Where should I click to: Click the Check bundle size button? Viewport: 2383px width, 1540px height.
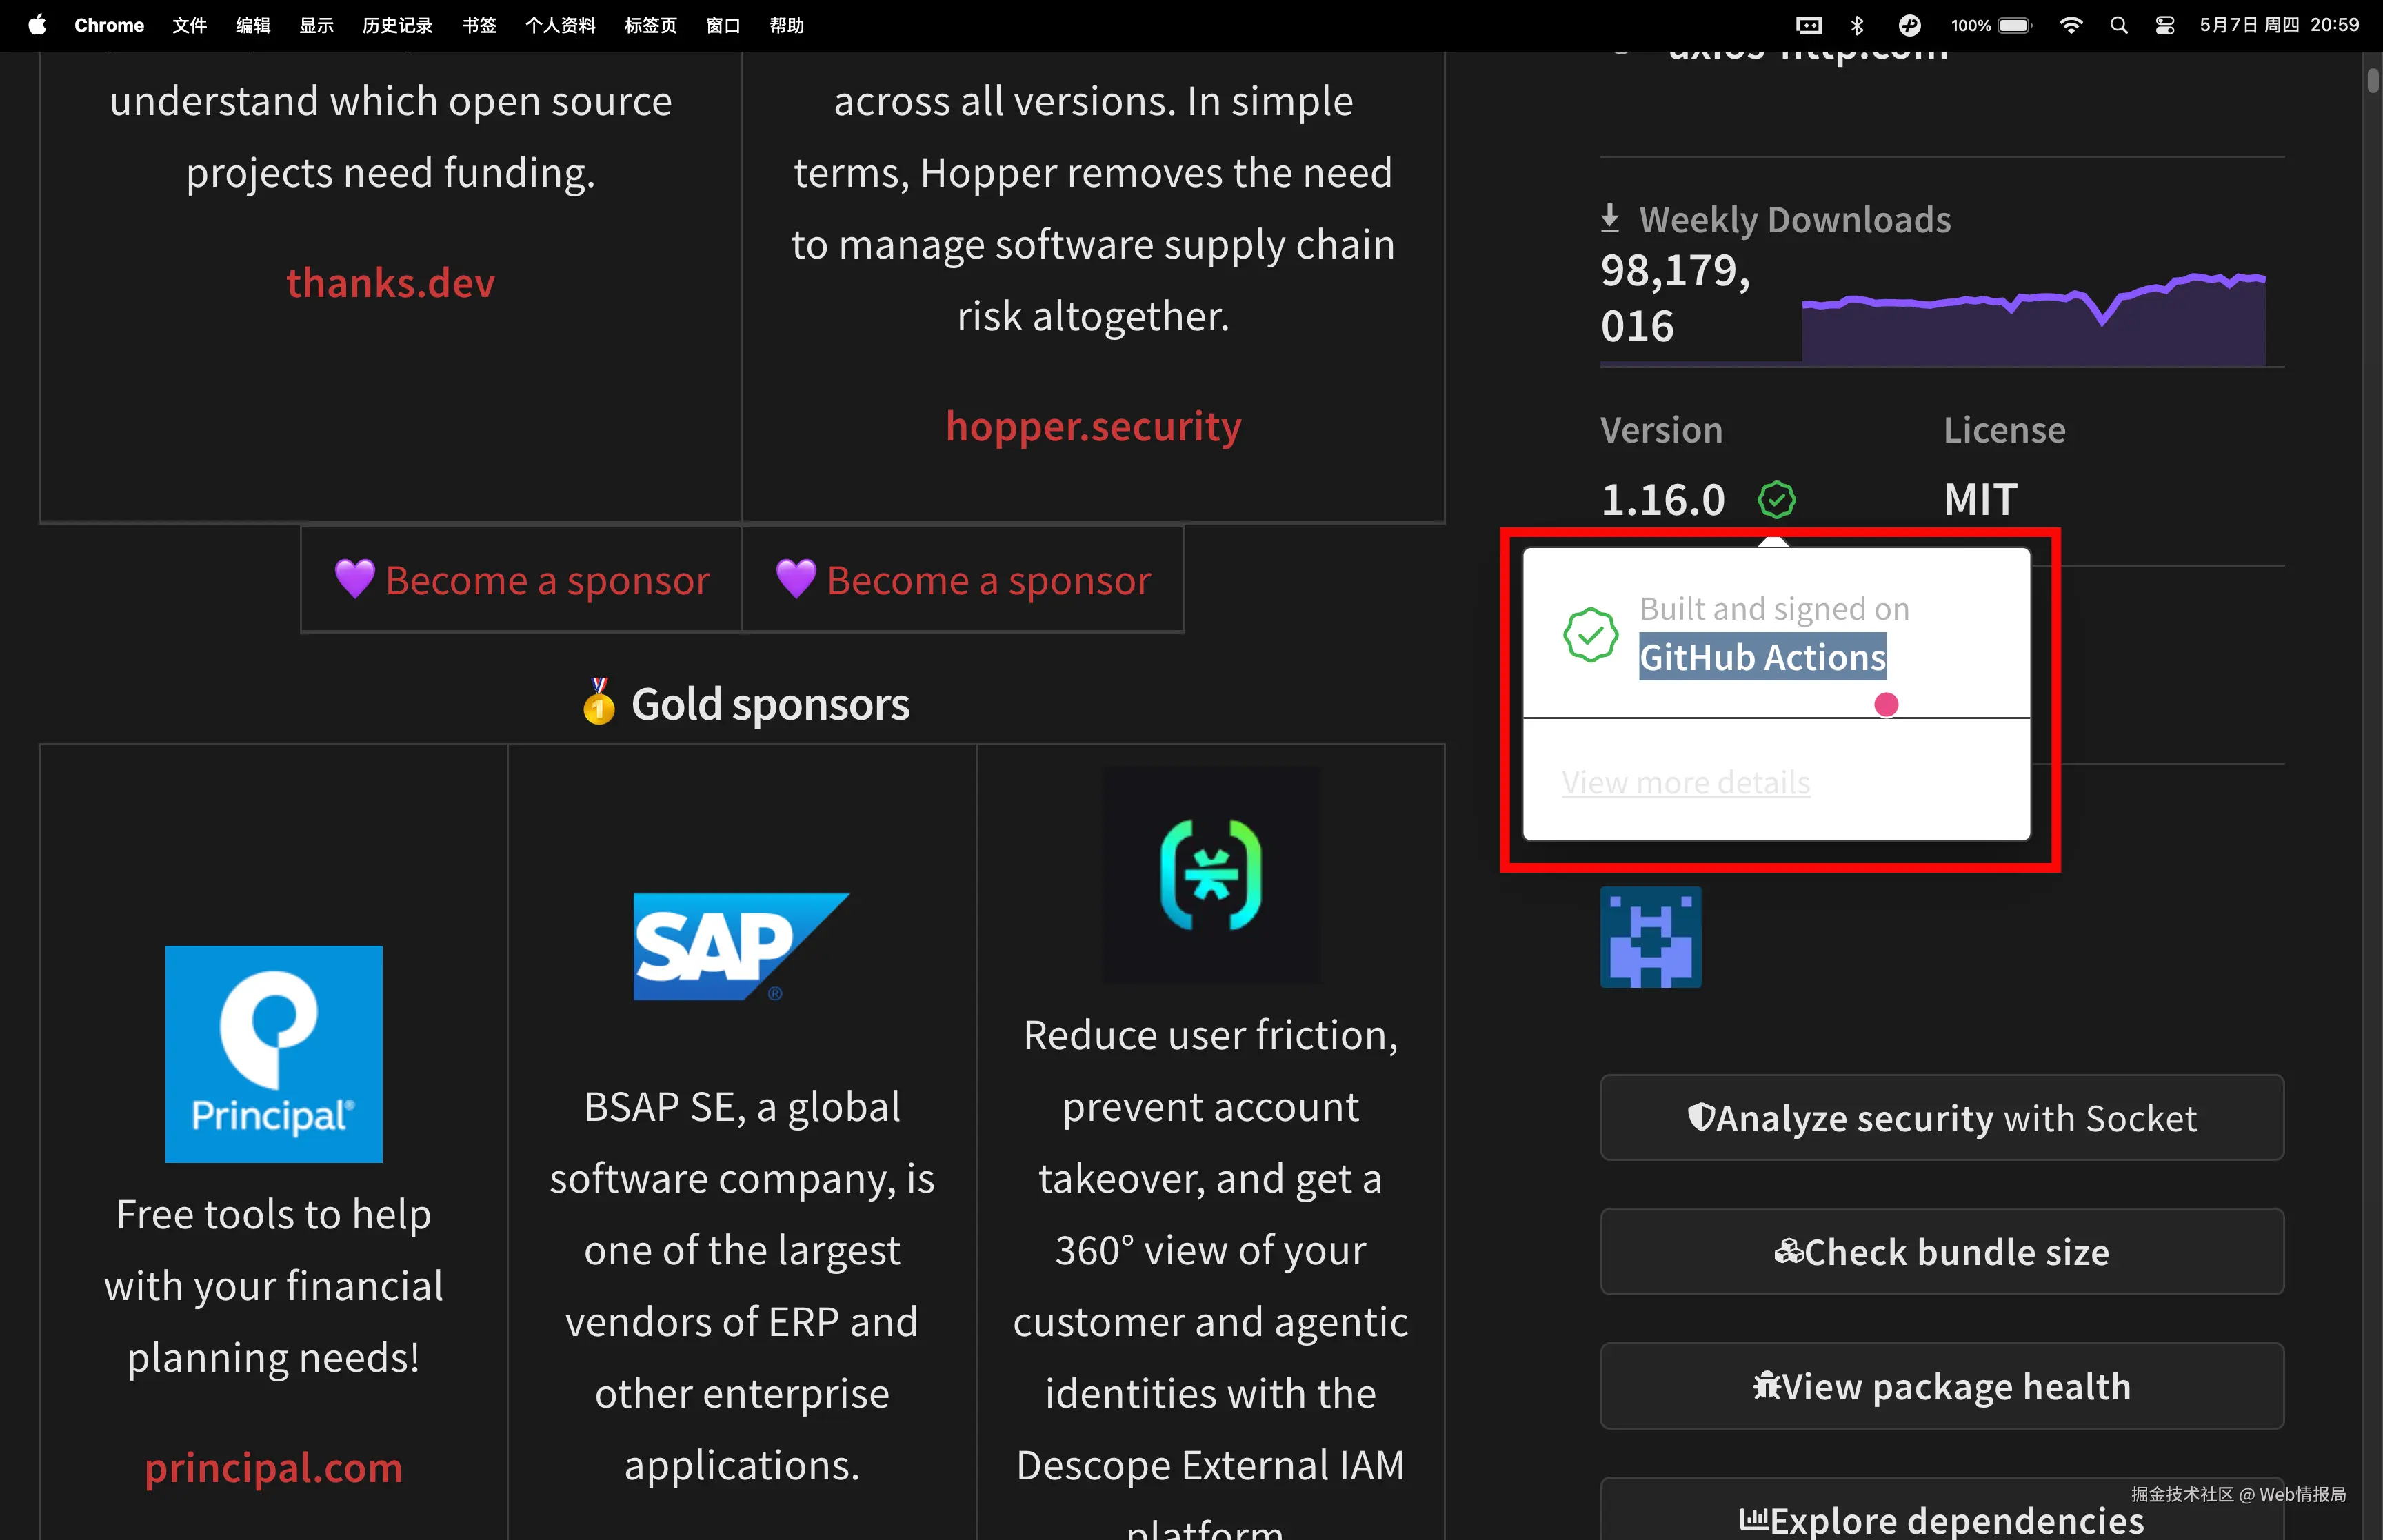click(x=1942, y=1252)
